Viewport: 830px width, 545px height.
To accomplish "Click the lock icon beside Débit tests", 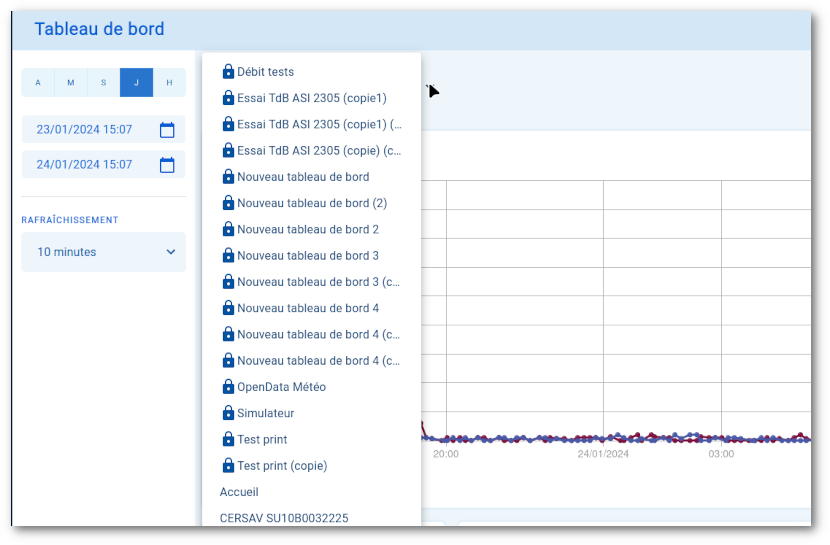I will (x=228, y=72).
